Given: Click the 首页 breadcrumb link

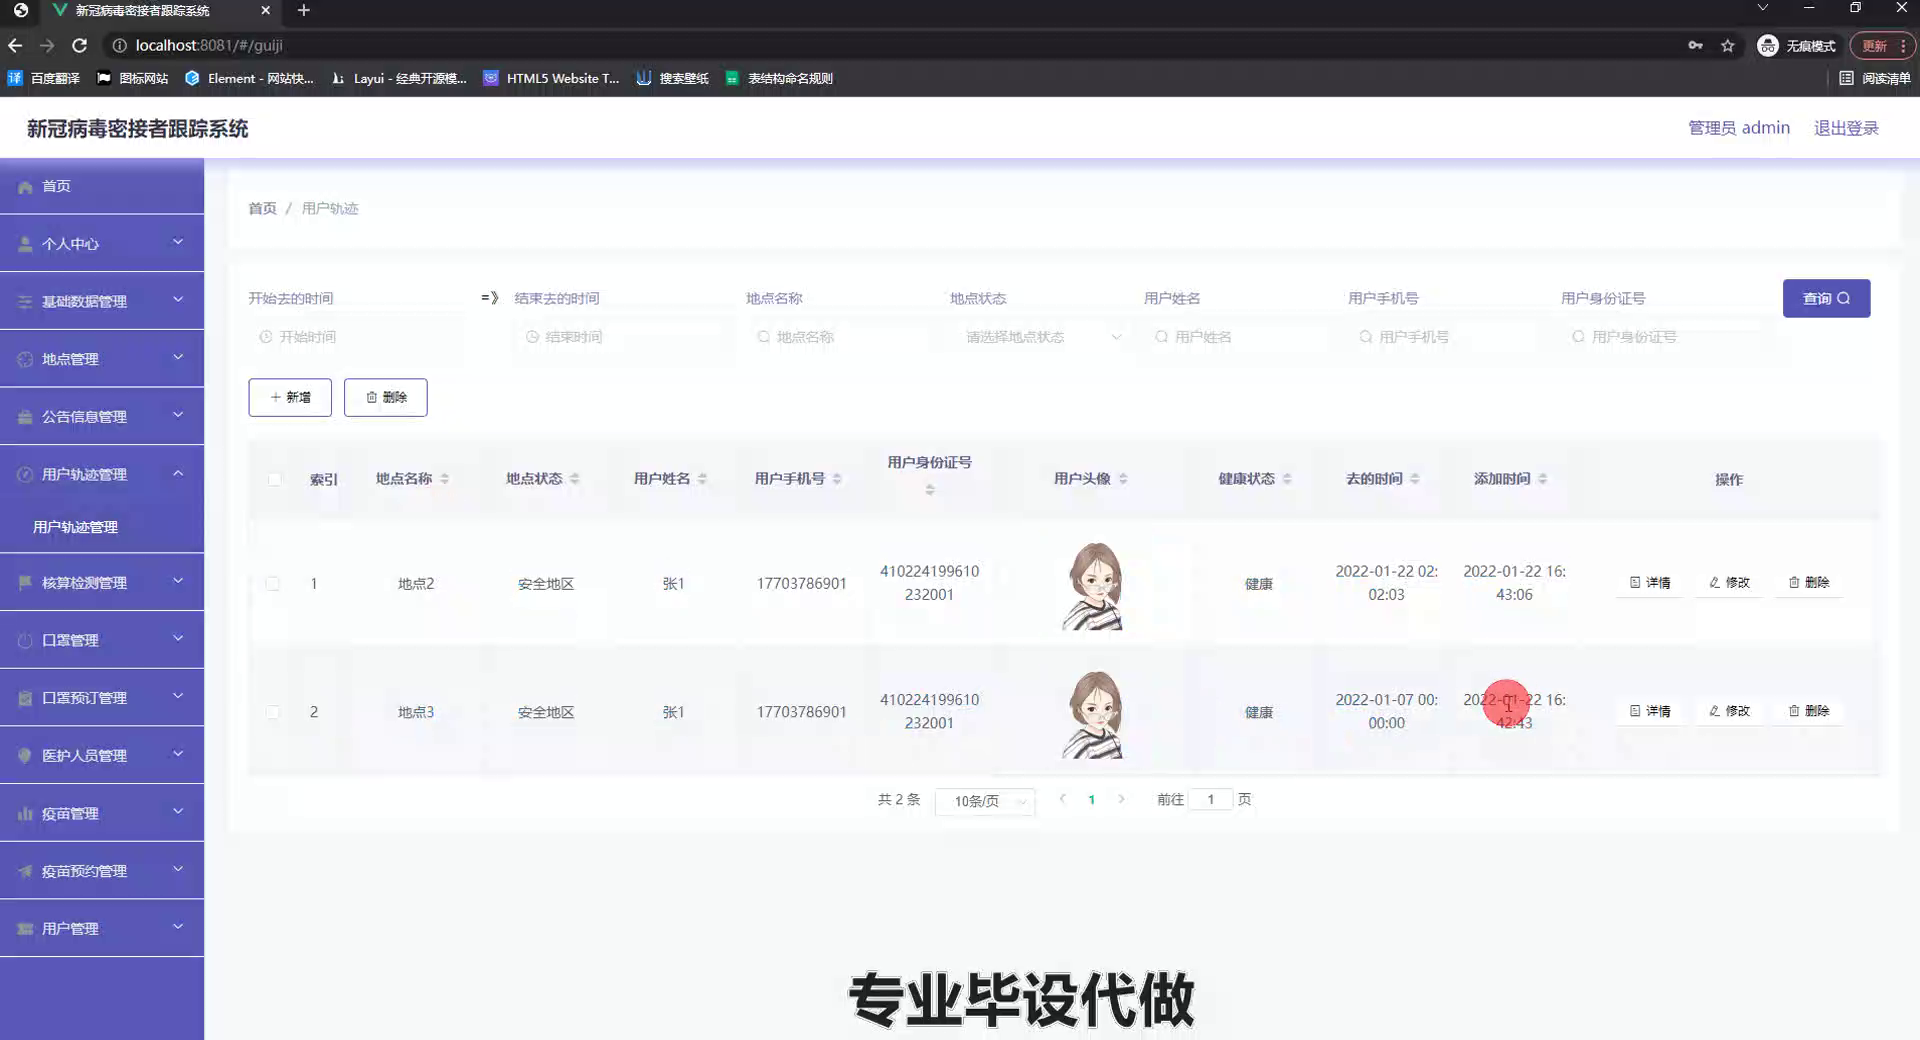Looking at the screenshot, I should click(x=262, y=208).
